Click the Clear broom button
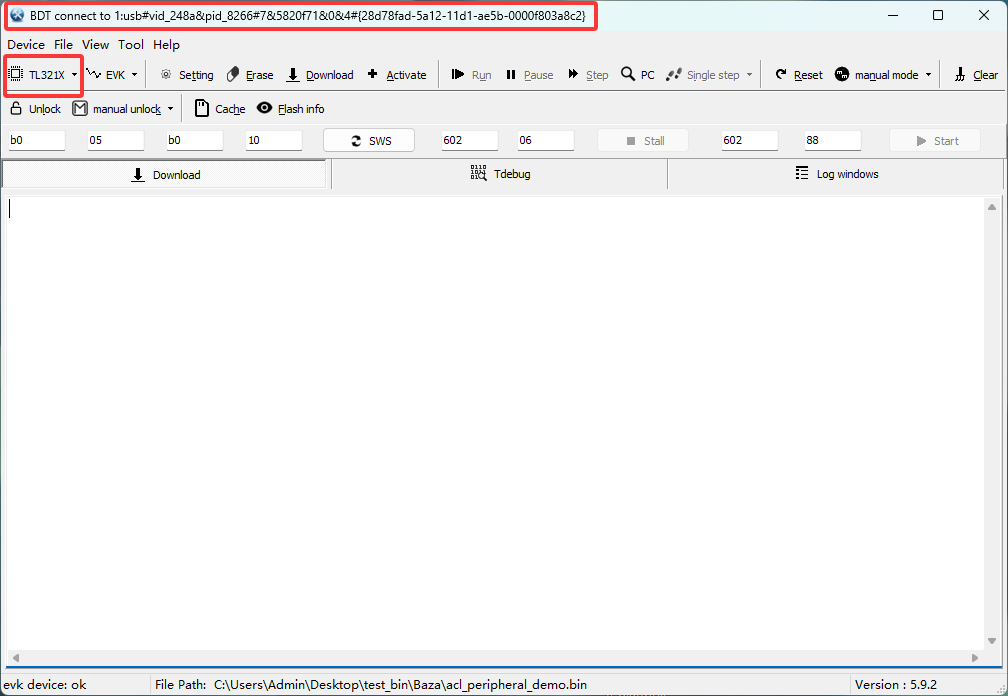 pyautogui.click(x=976, y=75)
